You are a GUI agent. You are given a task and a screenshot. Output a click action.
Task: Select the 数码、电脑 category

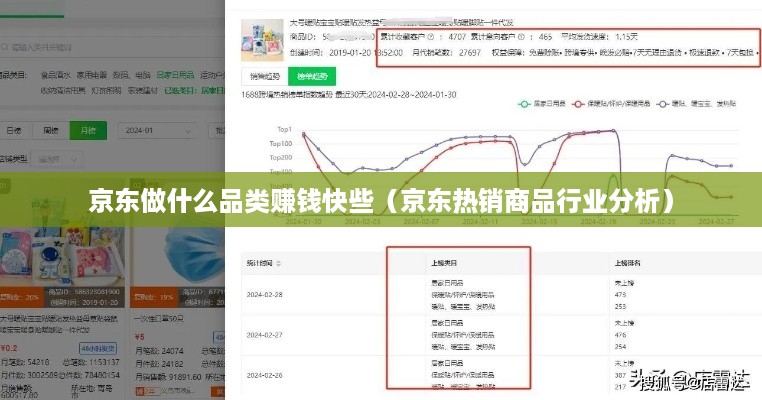pos(131,75)
